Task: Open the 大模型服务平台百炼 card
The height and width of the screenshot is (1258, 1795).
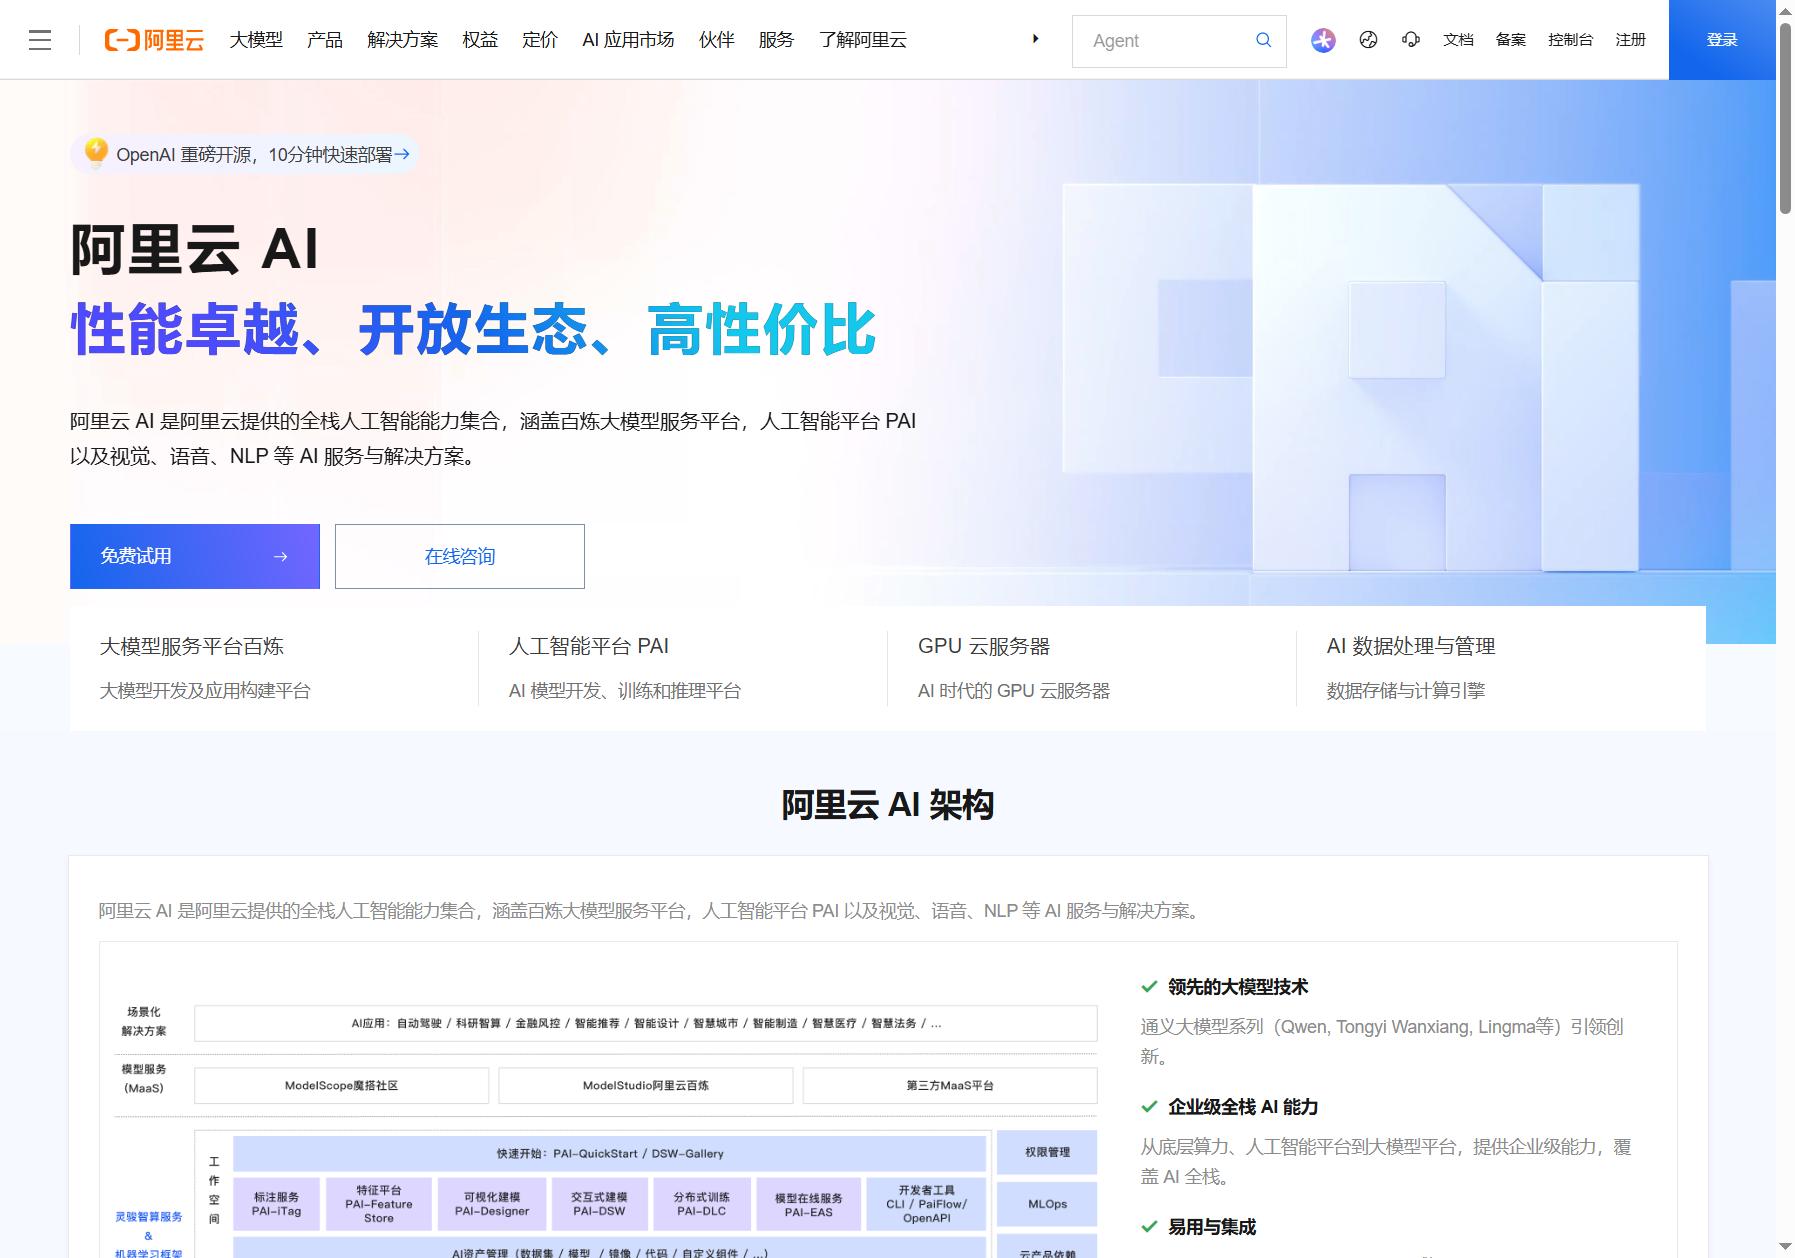Action: 274,668
